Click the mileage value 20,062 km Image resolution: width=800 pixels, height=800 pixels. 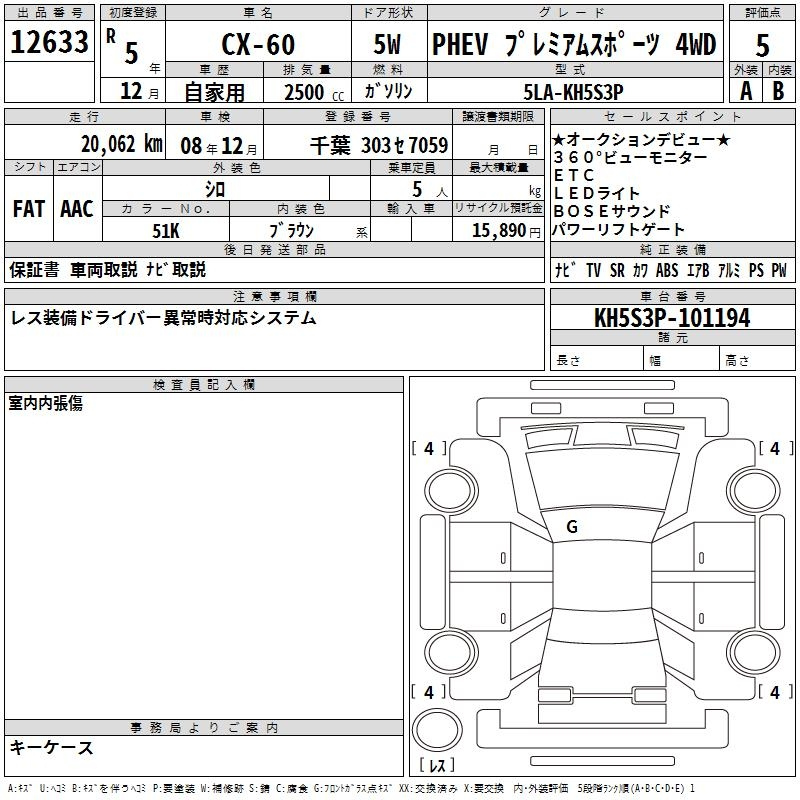point(121,144)
